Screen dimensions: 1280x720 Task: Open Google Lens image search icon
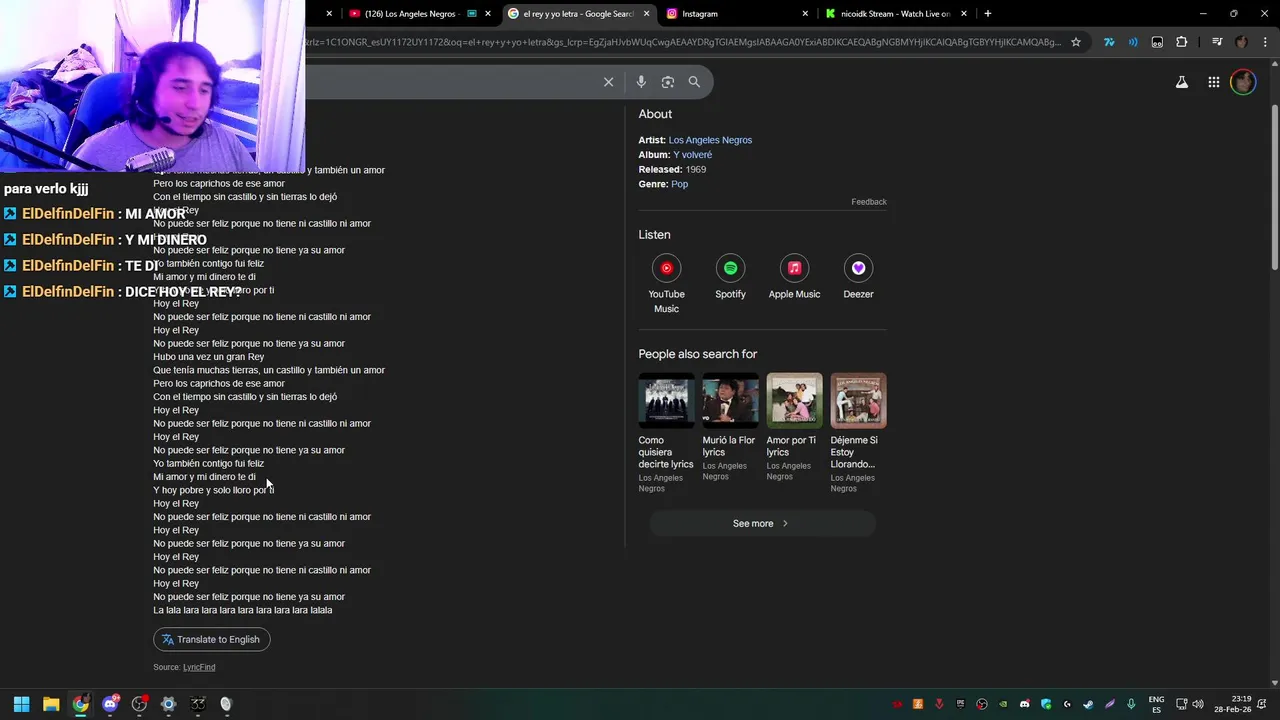pos(668,82)
